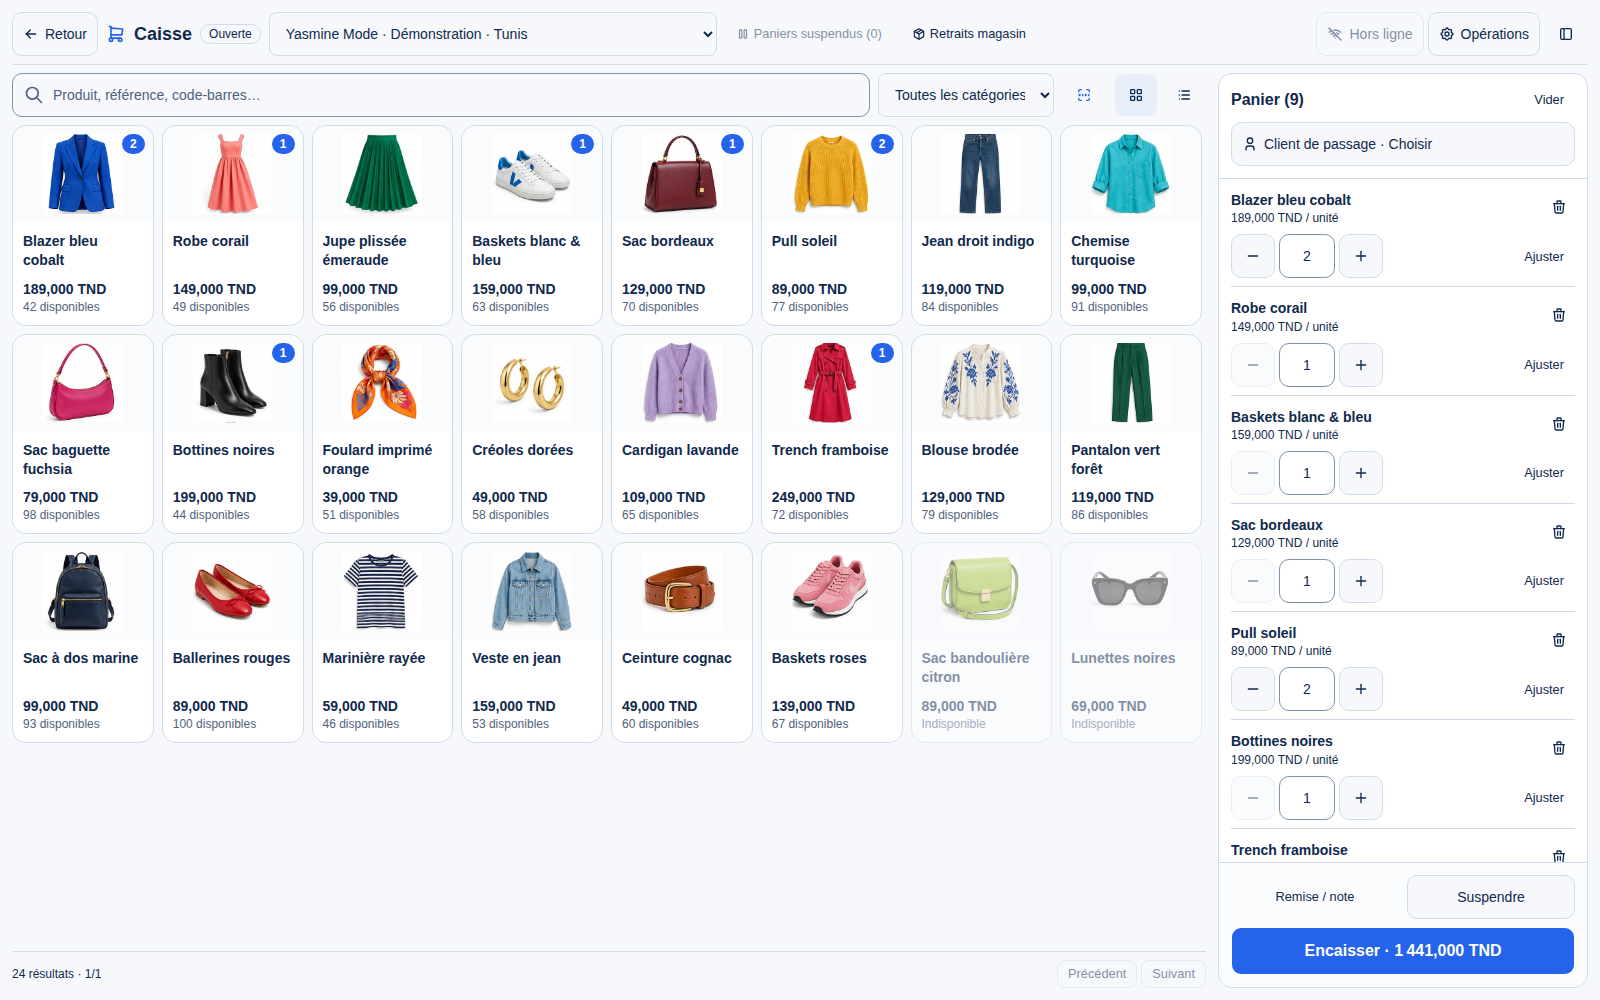This screenshot has height=1000, width=1600.
Task: Open Paniers suspendus list
Action: (810, 34)
